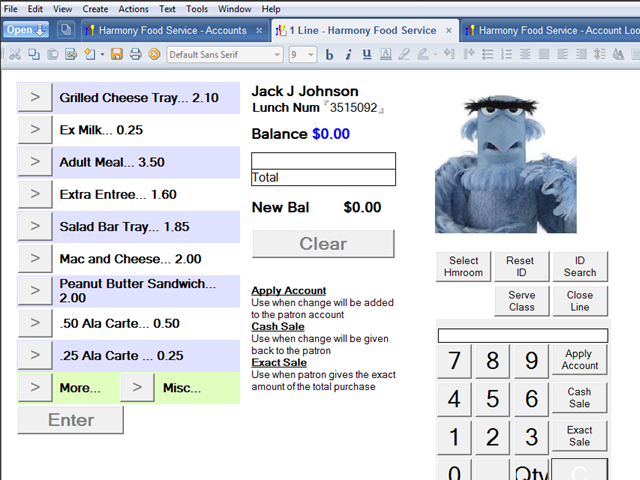Click the Serve Class button
Viewport: 640px width, 480px height.
(x=522, y=301)
